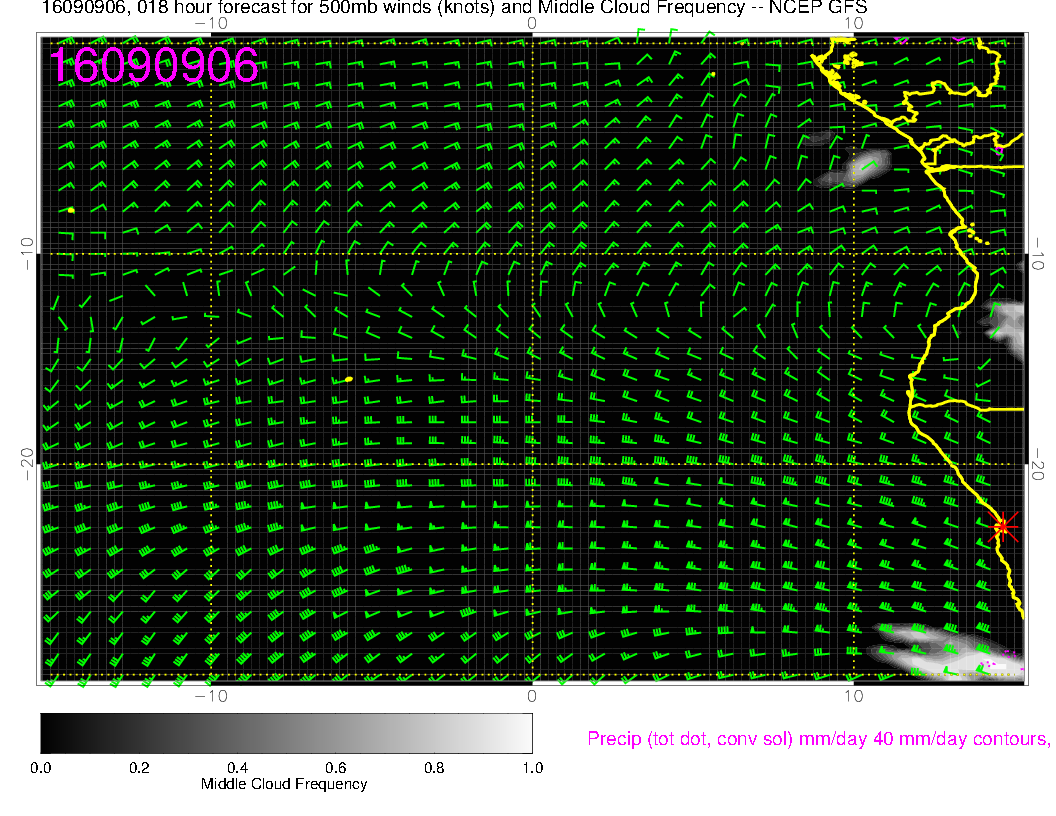Click the magenta Precip legend text
Viewport: 1056px width, 816px height.
point(817,739)
